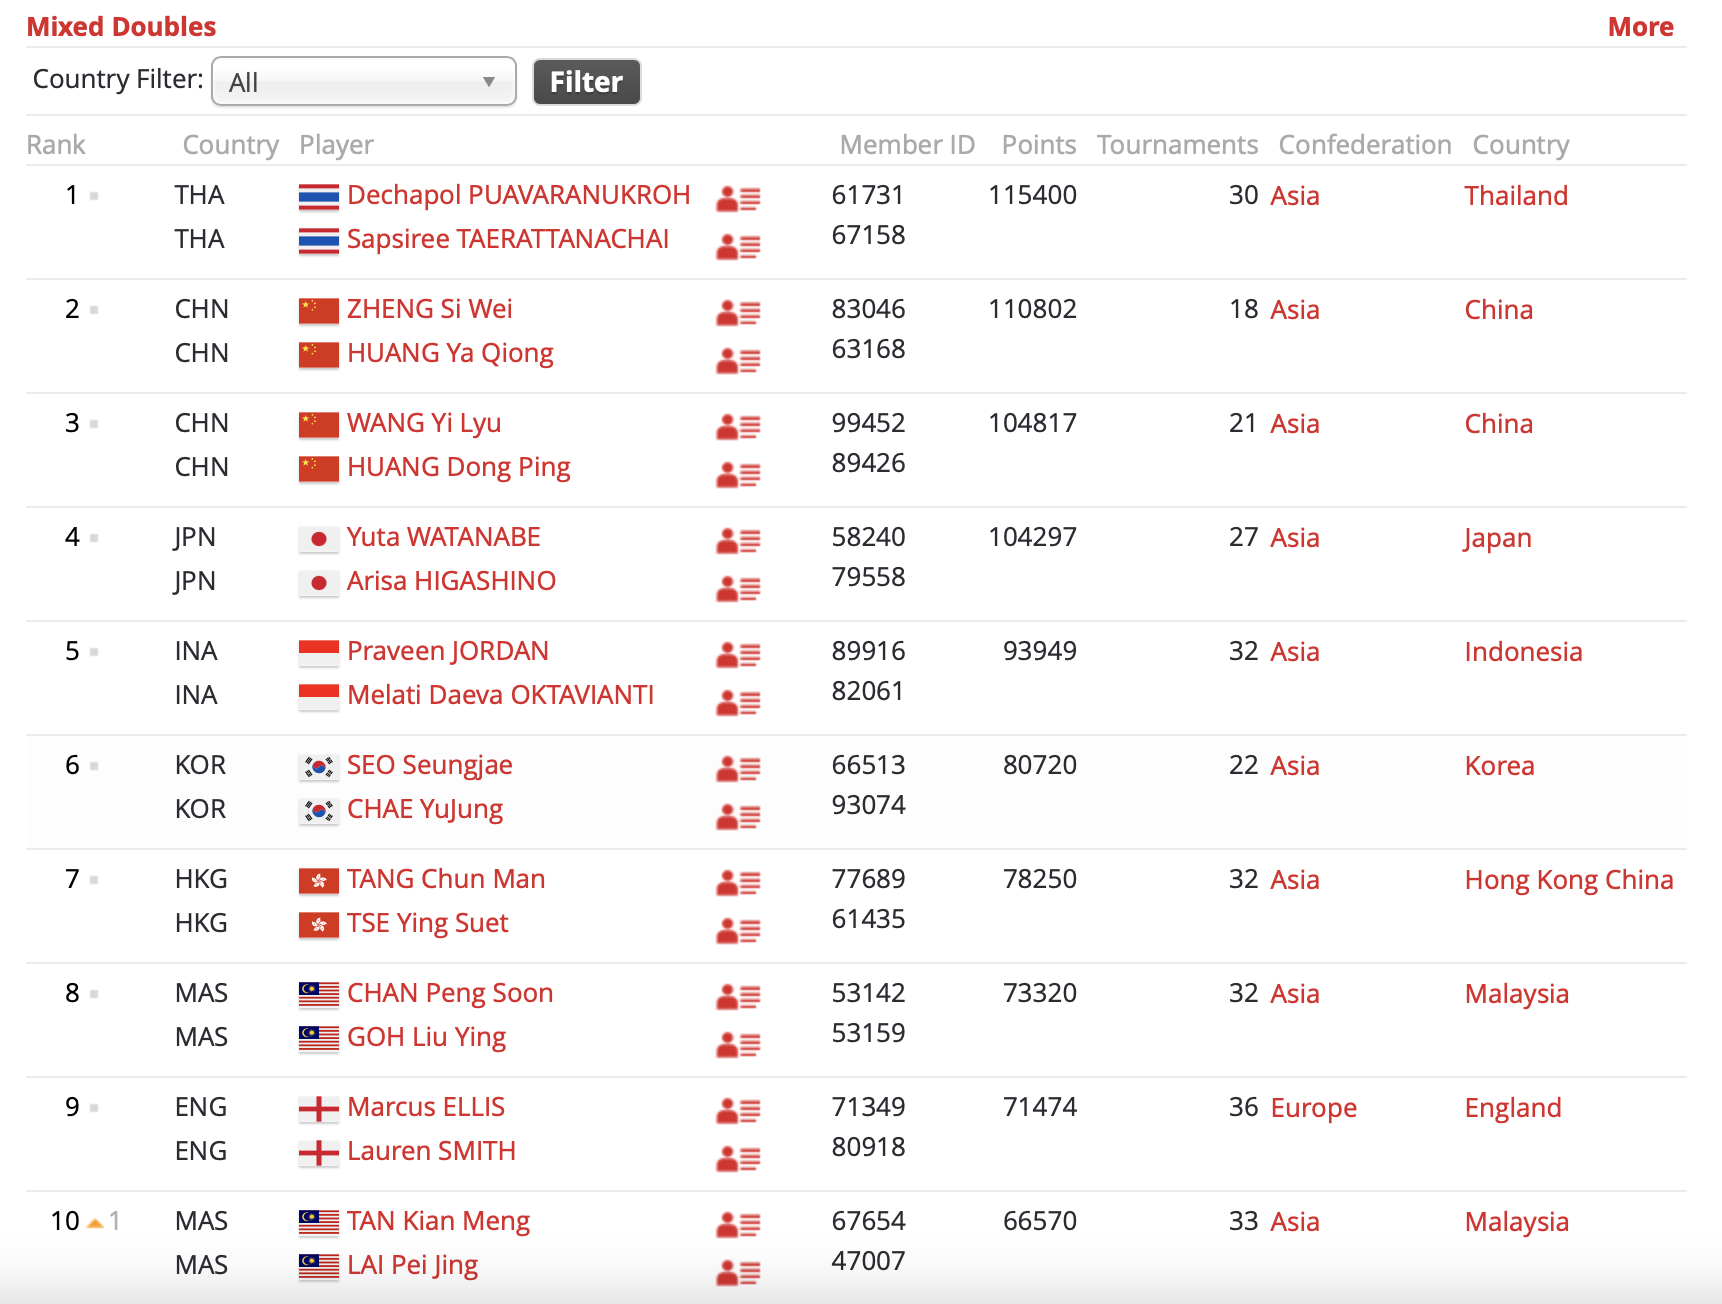Click profile card icon beside ZHENG Si Wei
Image resolution: width=1722 pixels, height=1304 pixels.
tap(738, 313)
